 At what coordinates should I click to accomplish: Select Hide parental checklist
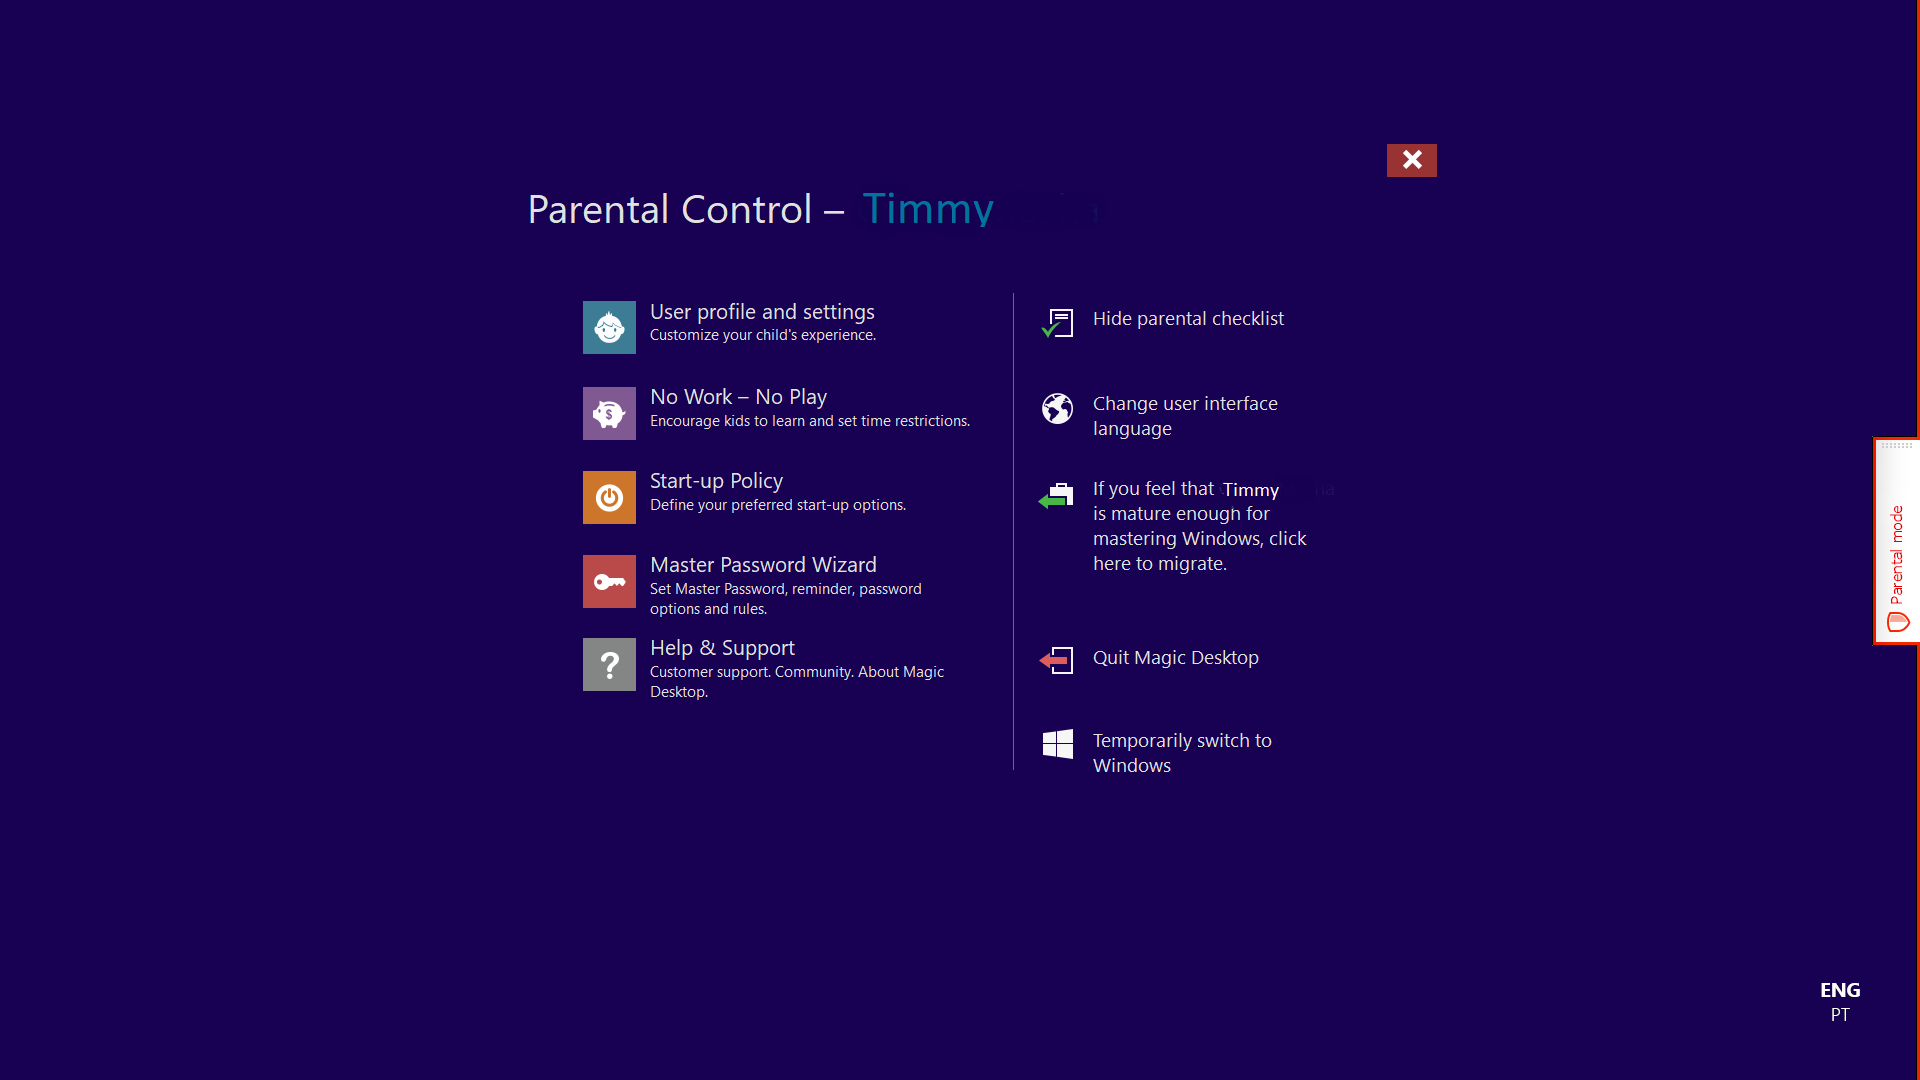[1188, 318]
